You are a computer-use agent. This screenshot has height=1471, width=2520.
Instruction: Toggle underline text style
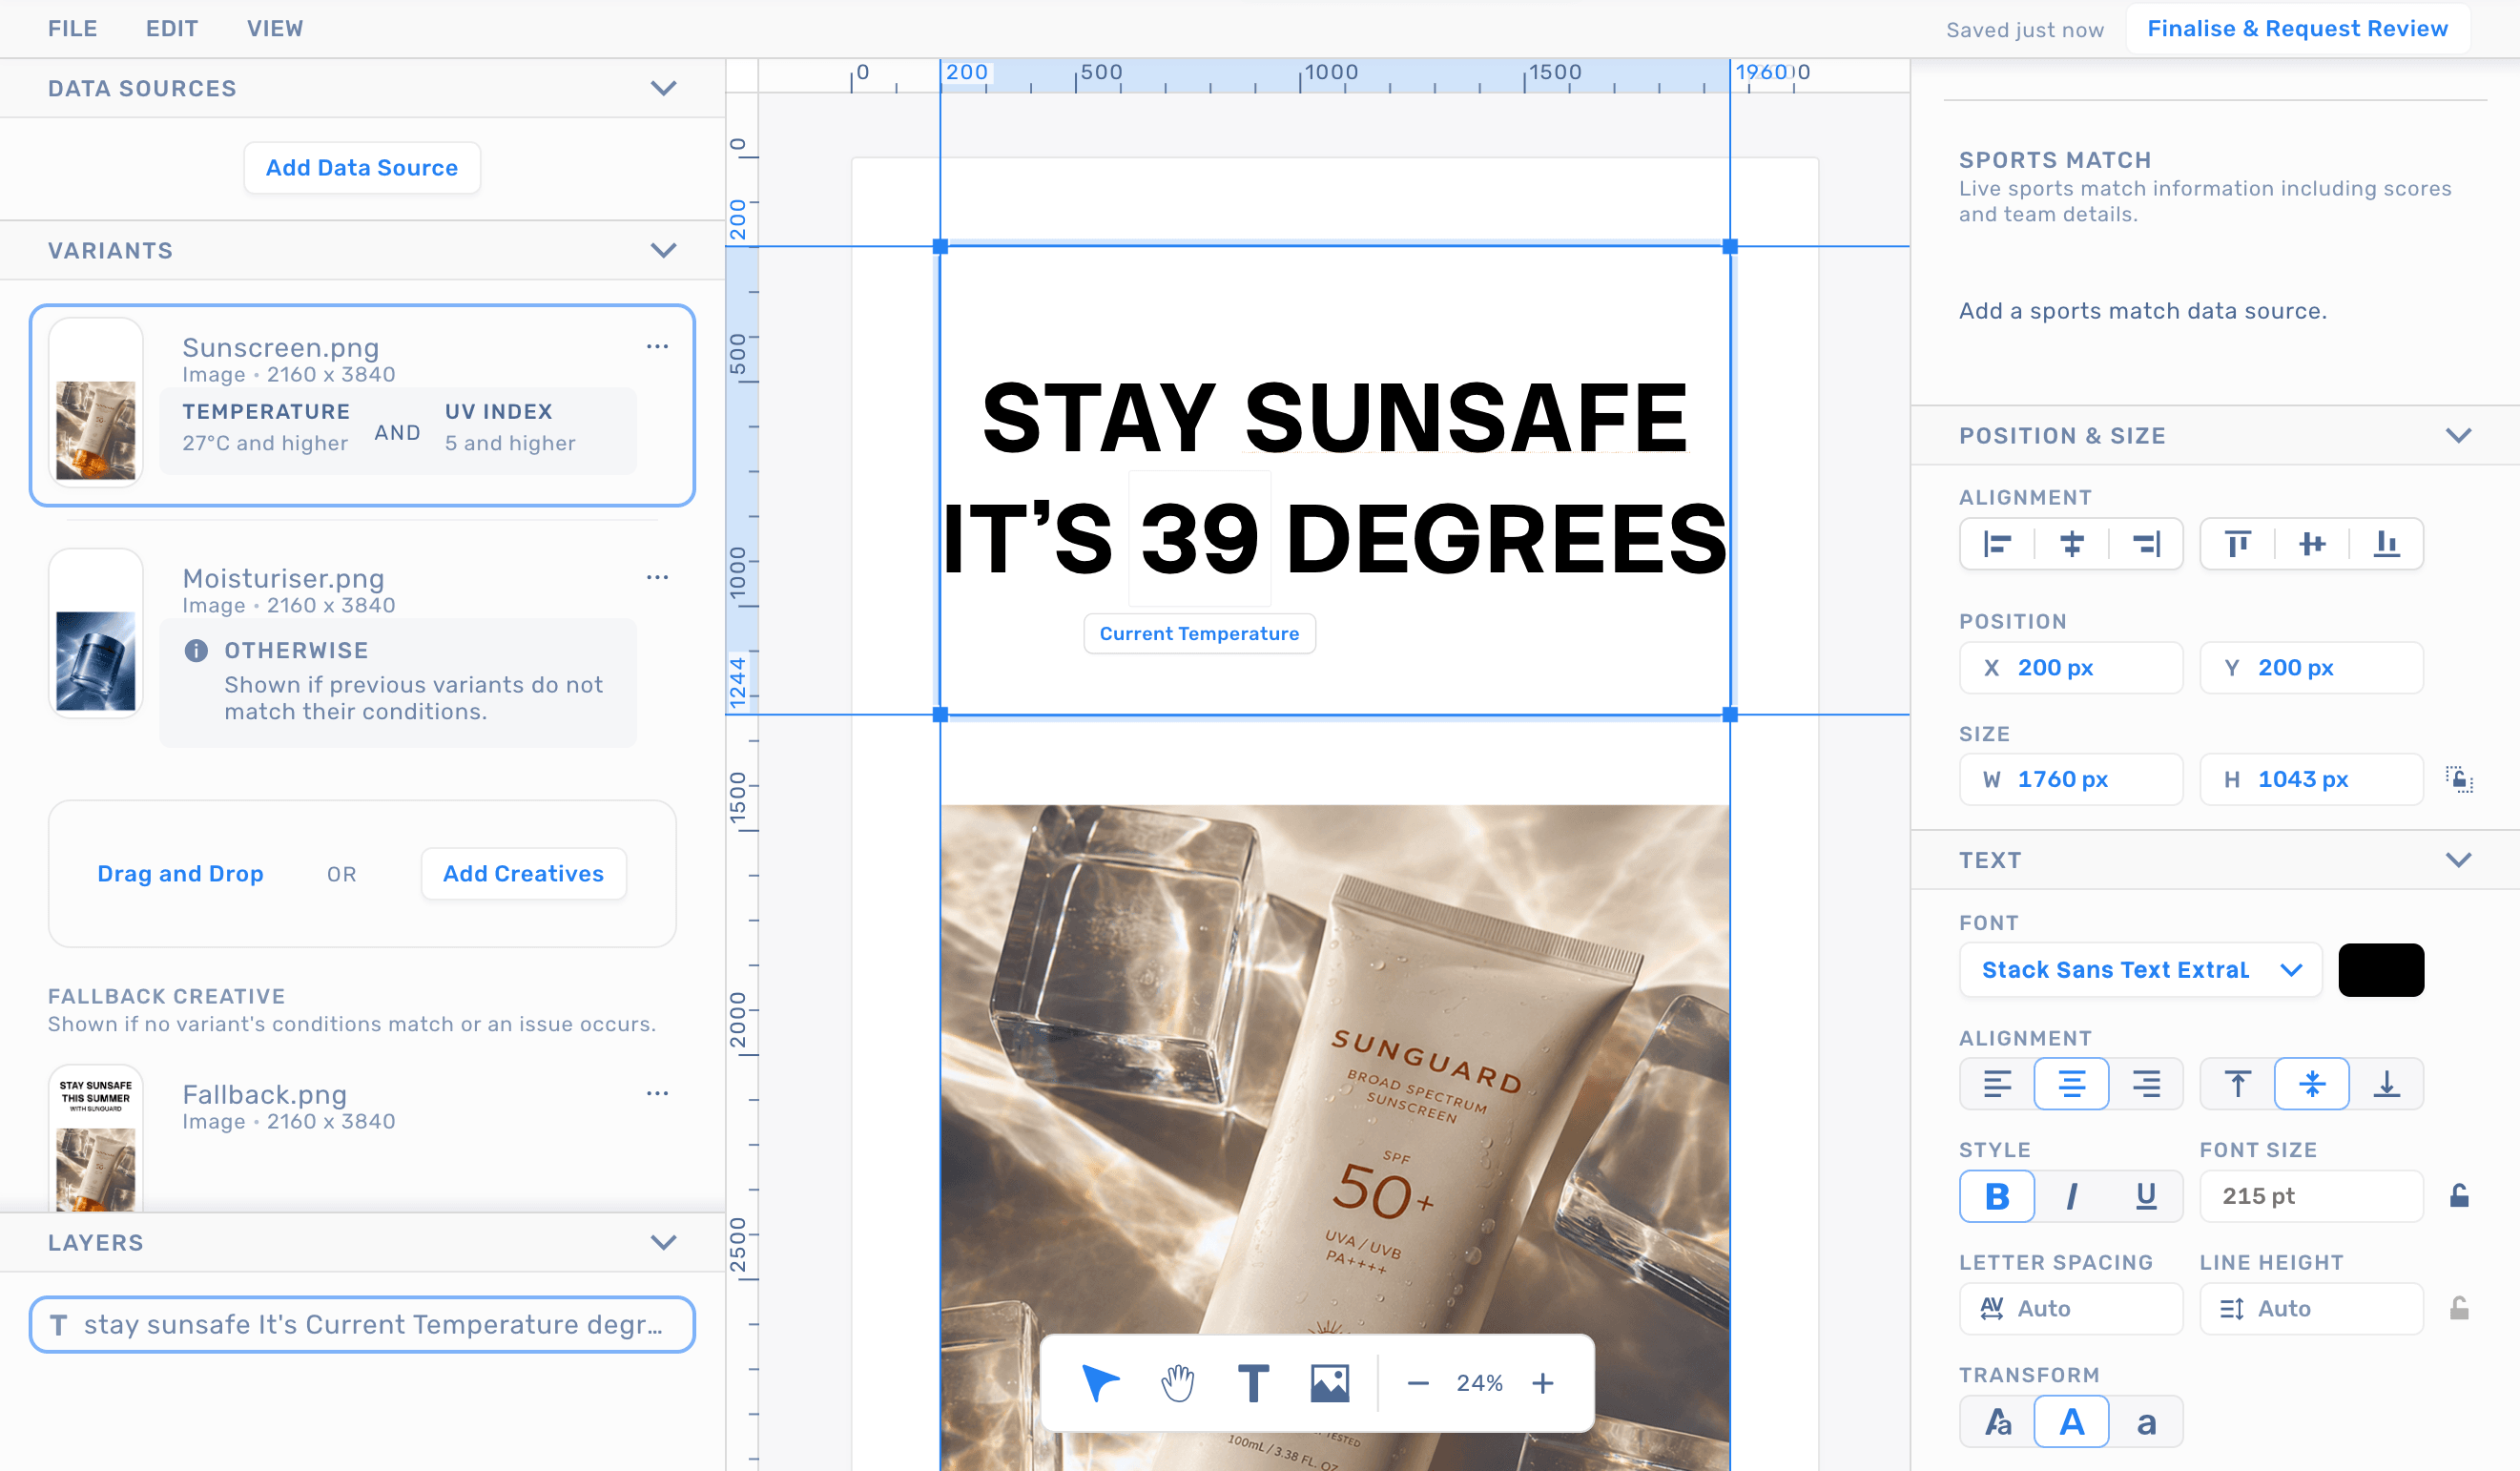pos(2146,1196)
